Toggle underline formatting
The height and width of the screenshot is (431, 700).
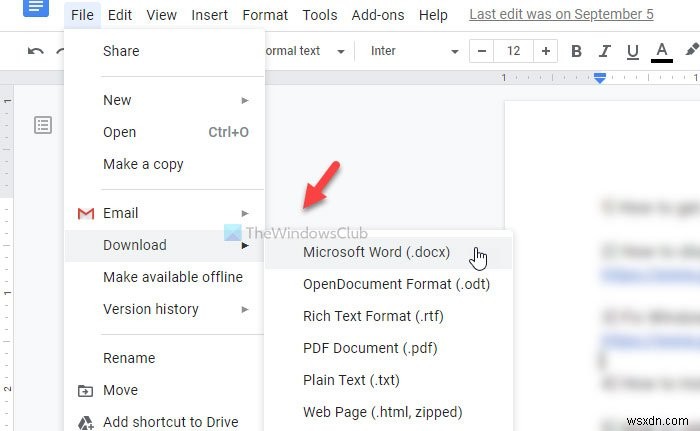click(x=632, y=51)
